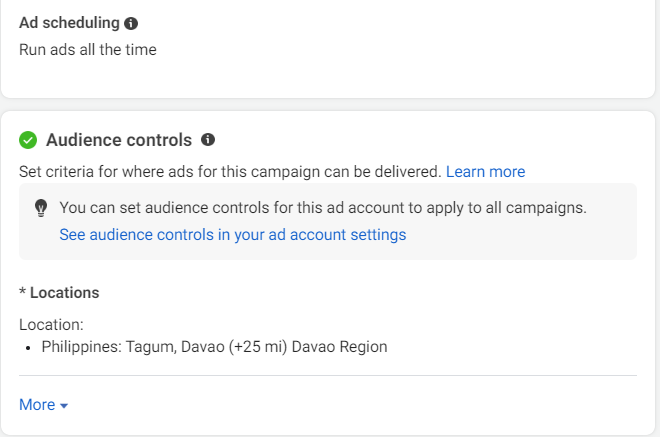660x437 pixels.
Task: Expand the More dropdown arrow
Action: pyautogui.click(x=64, y=406)
